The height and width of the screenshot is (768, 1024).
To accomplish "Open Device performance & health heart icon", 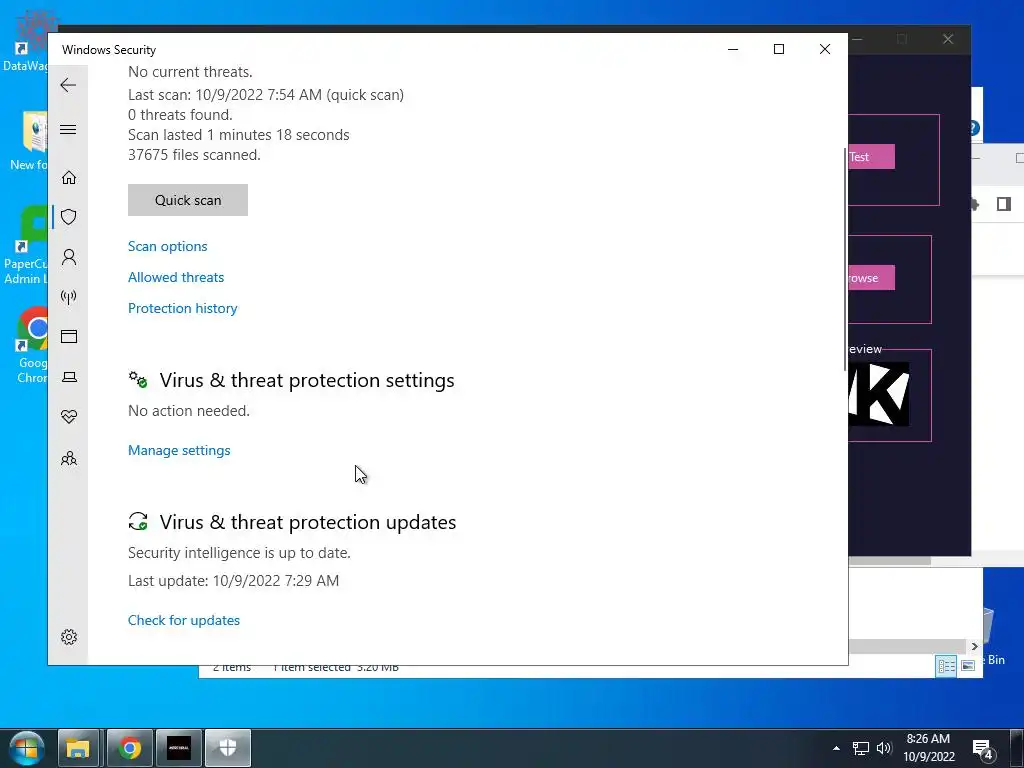I will (x=69, y=417).
